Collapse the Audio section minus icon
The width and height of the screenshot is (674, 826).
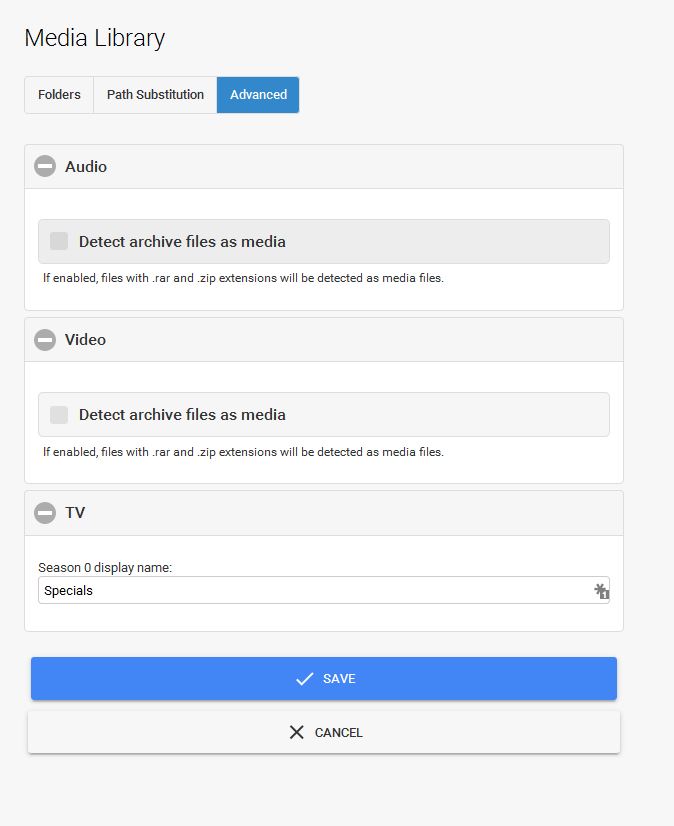[45, 167]
